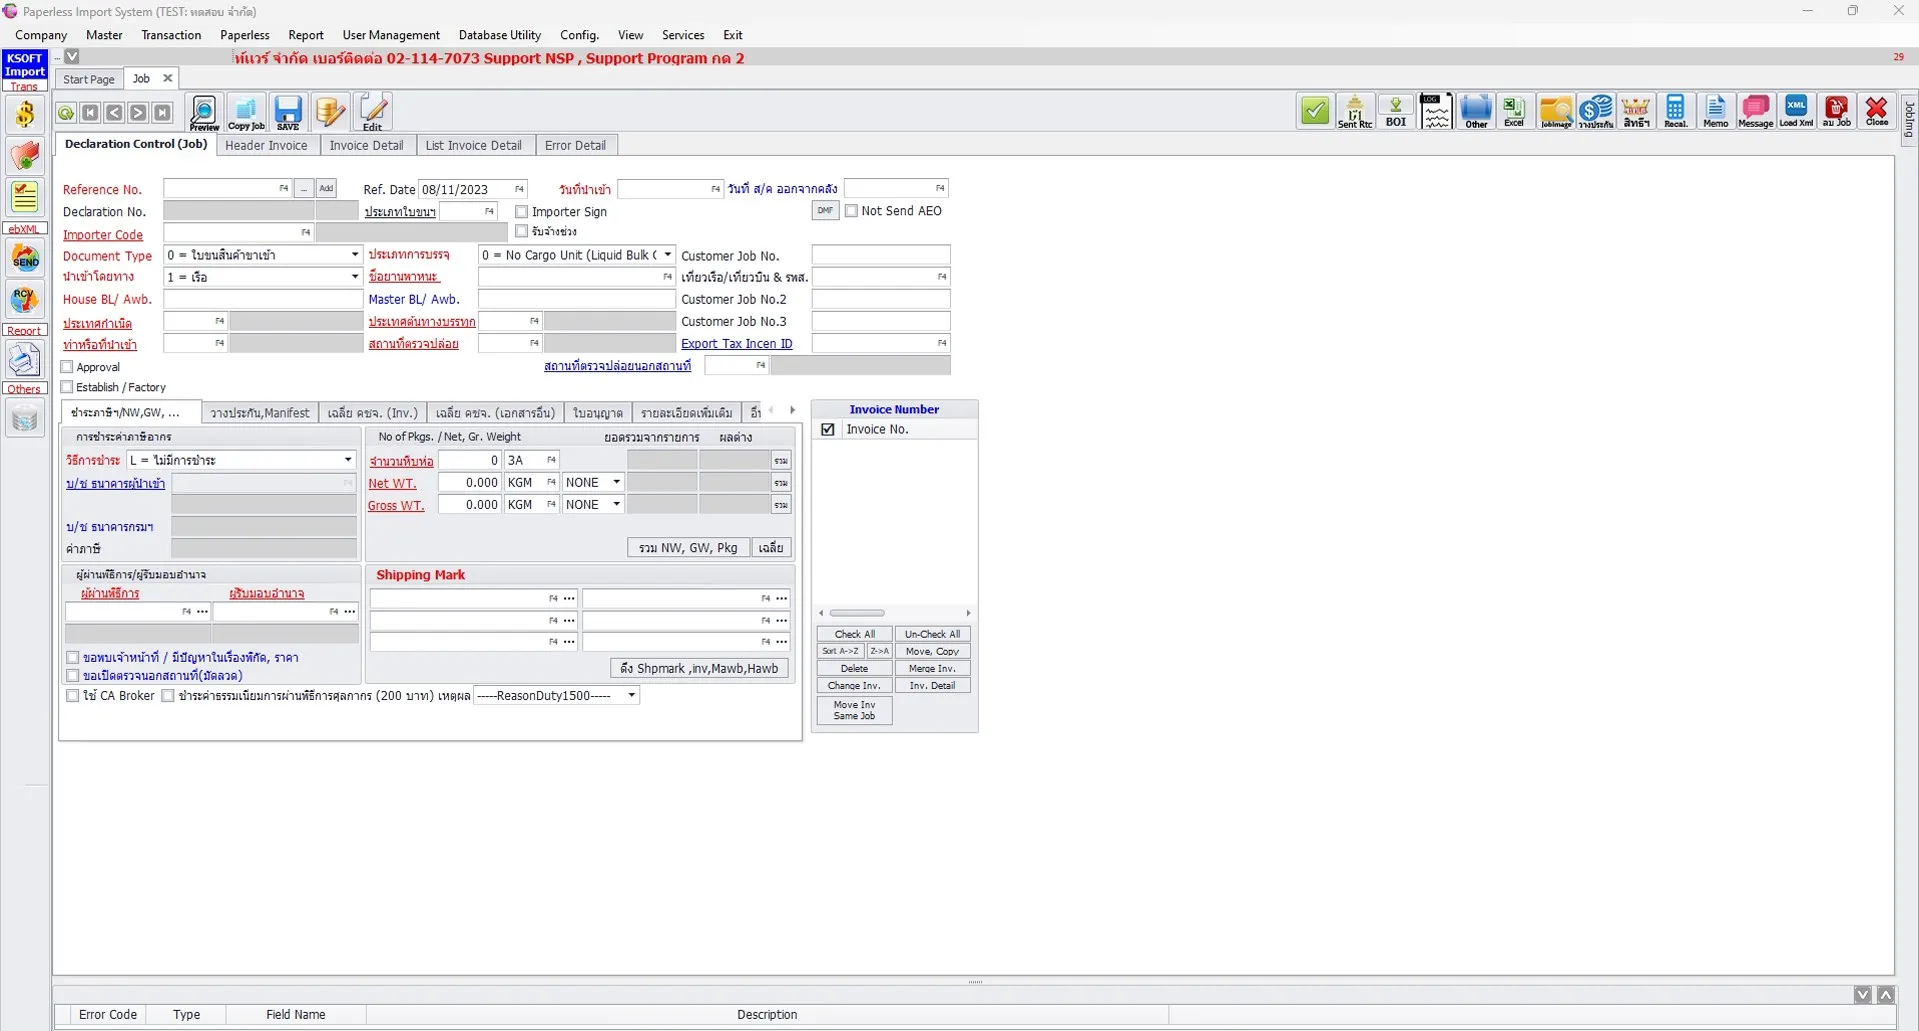1919x1031 pixels.
Task: Check the Importer Sign checkbox
Action: pyautogui.click(x=521, y=212)
